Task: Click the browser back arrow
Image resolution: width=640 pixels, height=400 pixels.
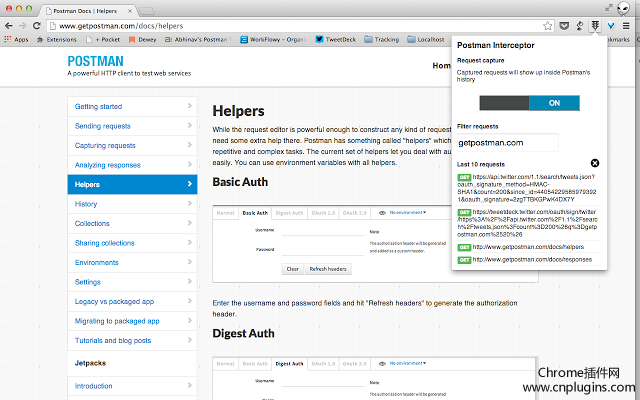Action: pos(9,26)
